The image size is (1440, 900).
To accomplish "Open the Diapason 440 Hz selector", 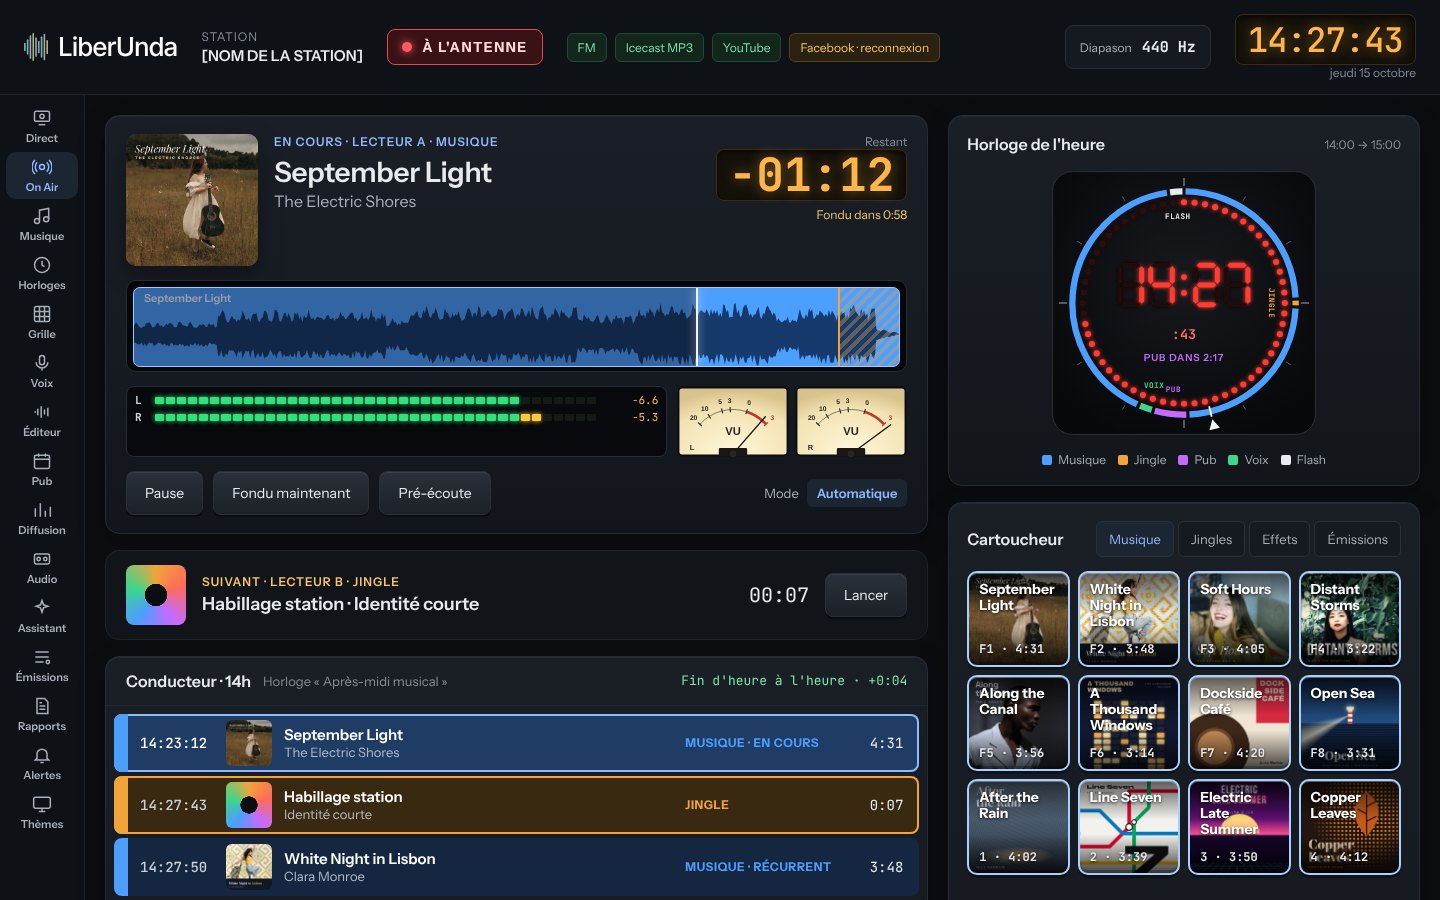I will tap(1137, 47).
